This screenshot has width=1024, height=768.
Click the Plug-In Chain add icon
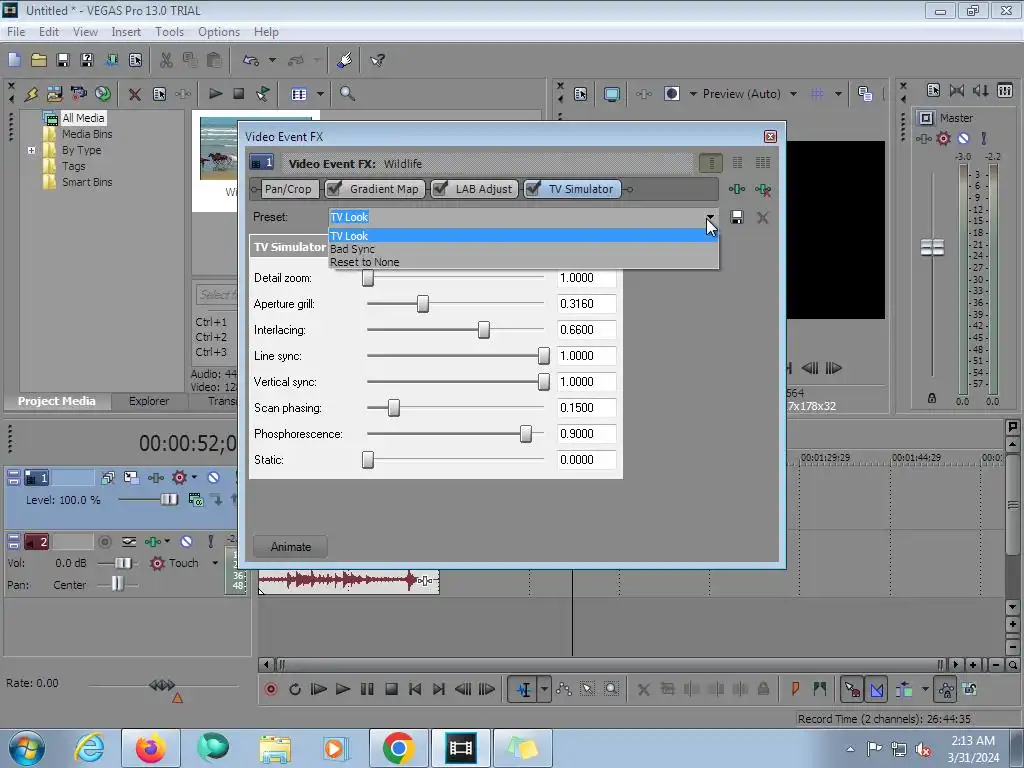[737, 189]
